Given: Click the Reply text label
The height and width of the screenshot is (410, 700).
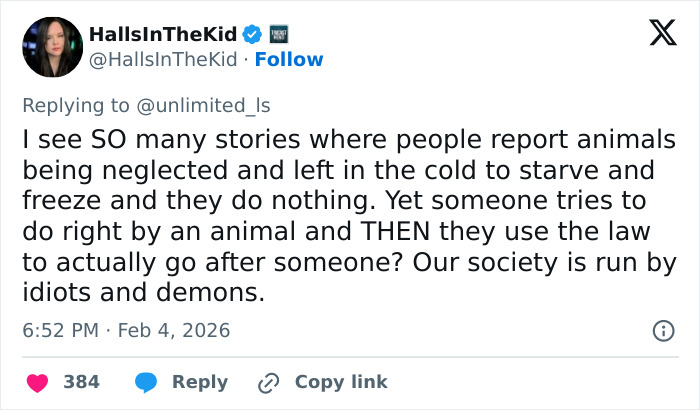Looking at the screenshot, I should (199, 382).
